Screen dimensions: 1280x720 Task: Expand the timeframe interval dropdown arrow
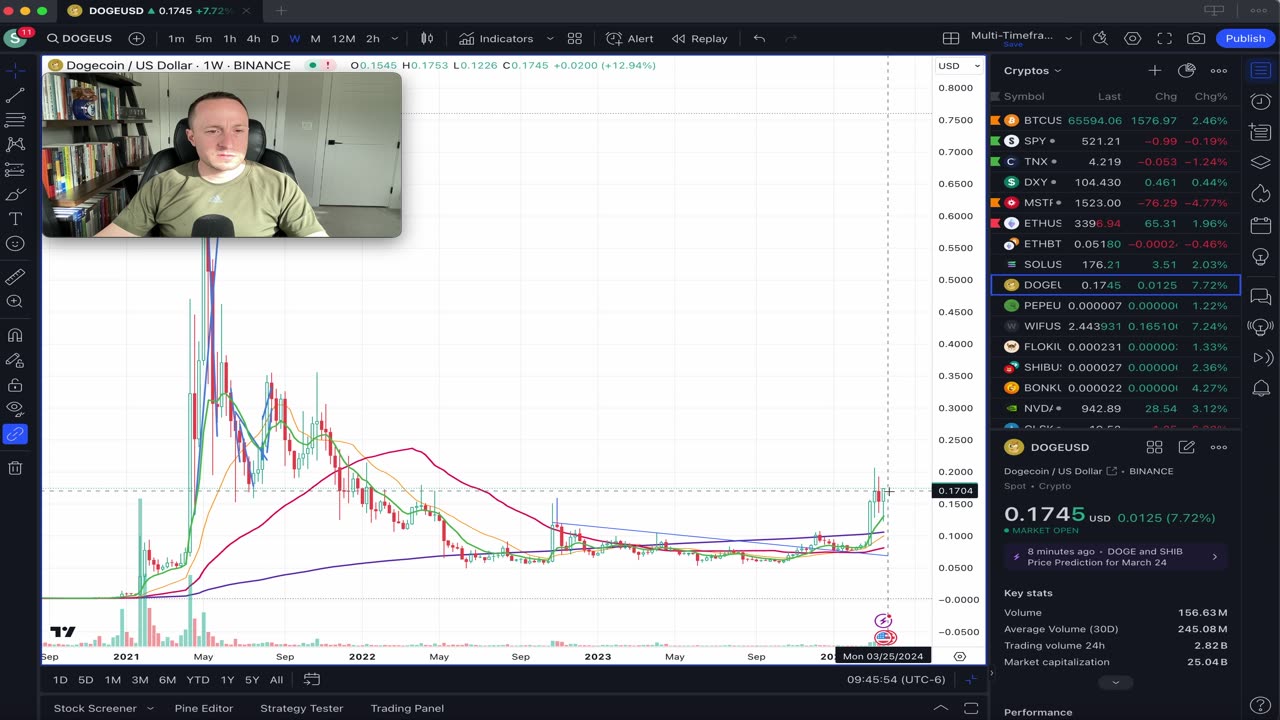tap(395, 39)
